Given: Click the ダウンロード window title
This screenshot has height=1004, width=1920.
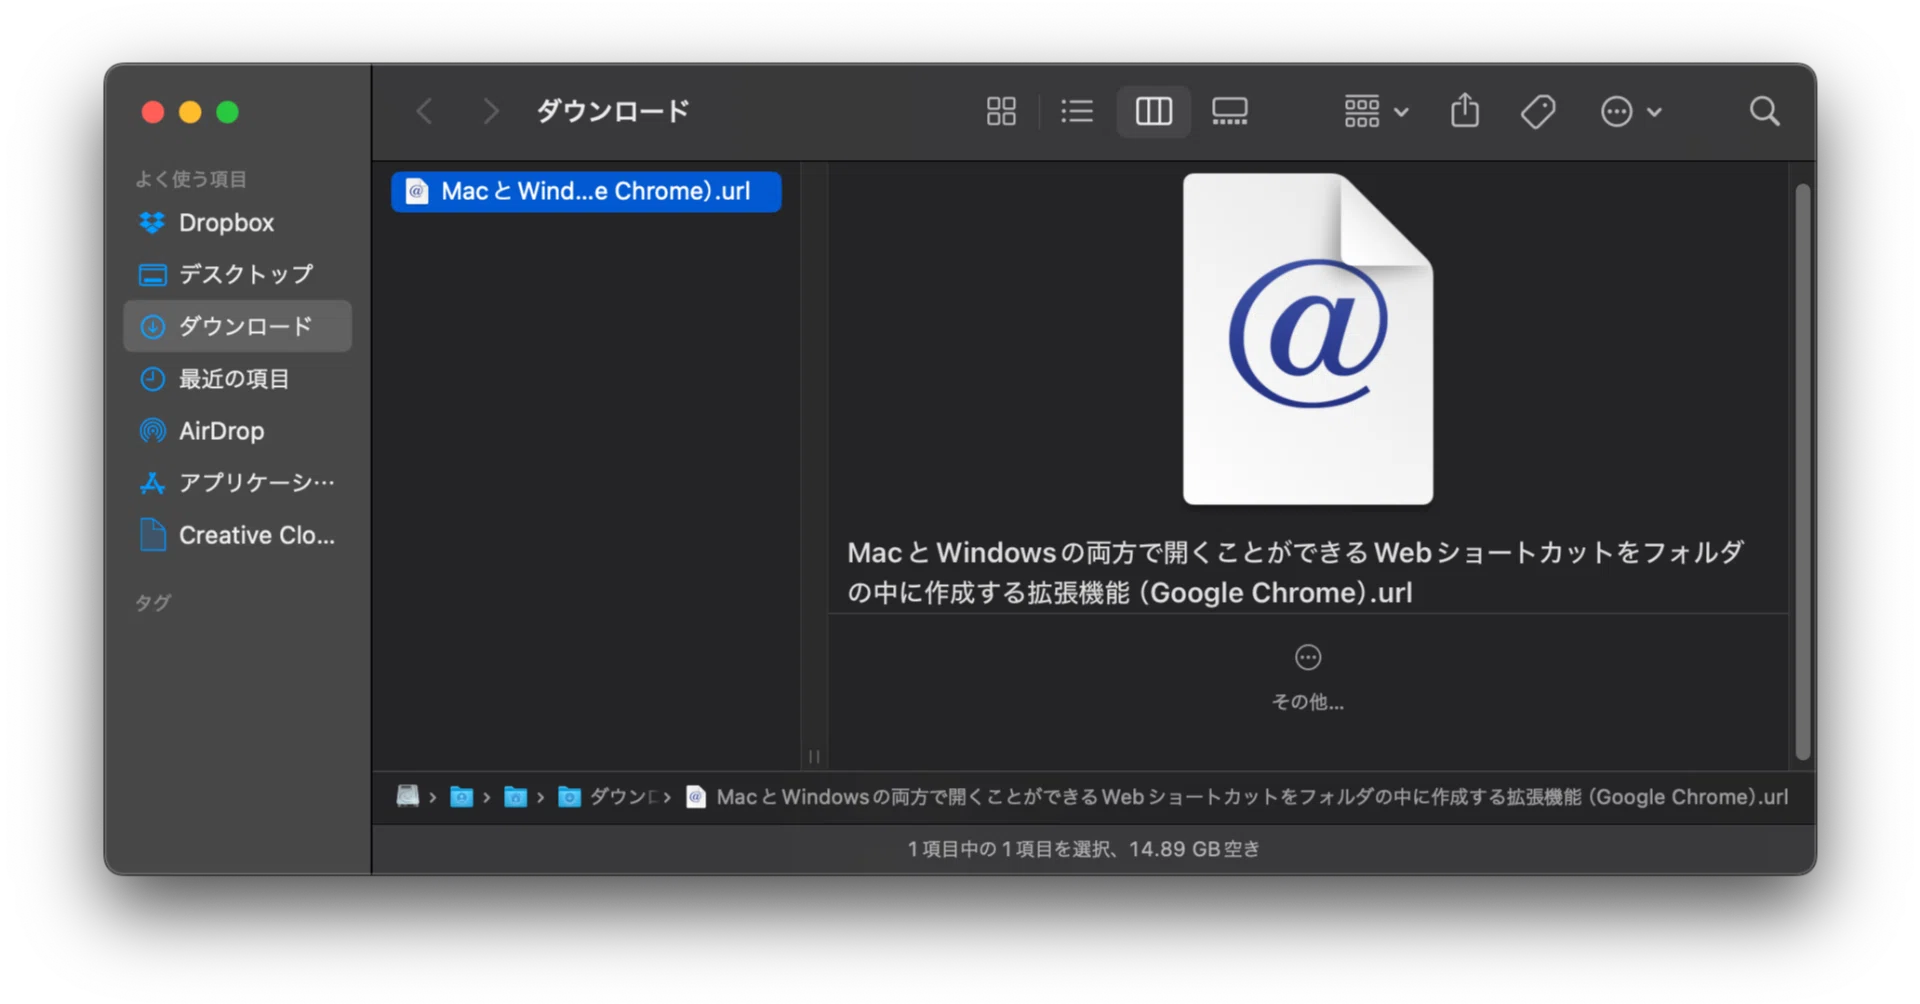Looking at the screenshot, I should tap(613, 111).
